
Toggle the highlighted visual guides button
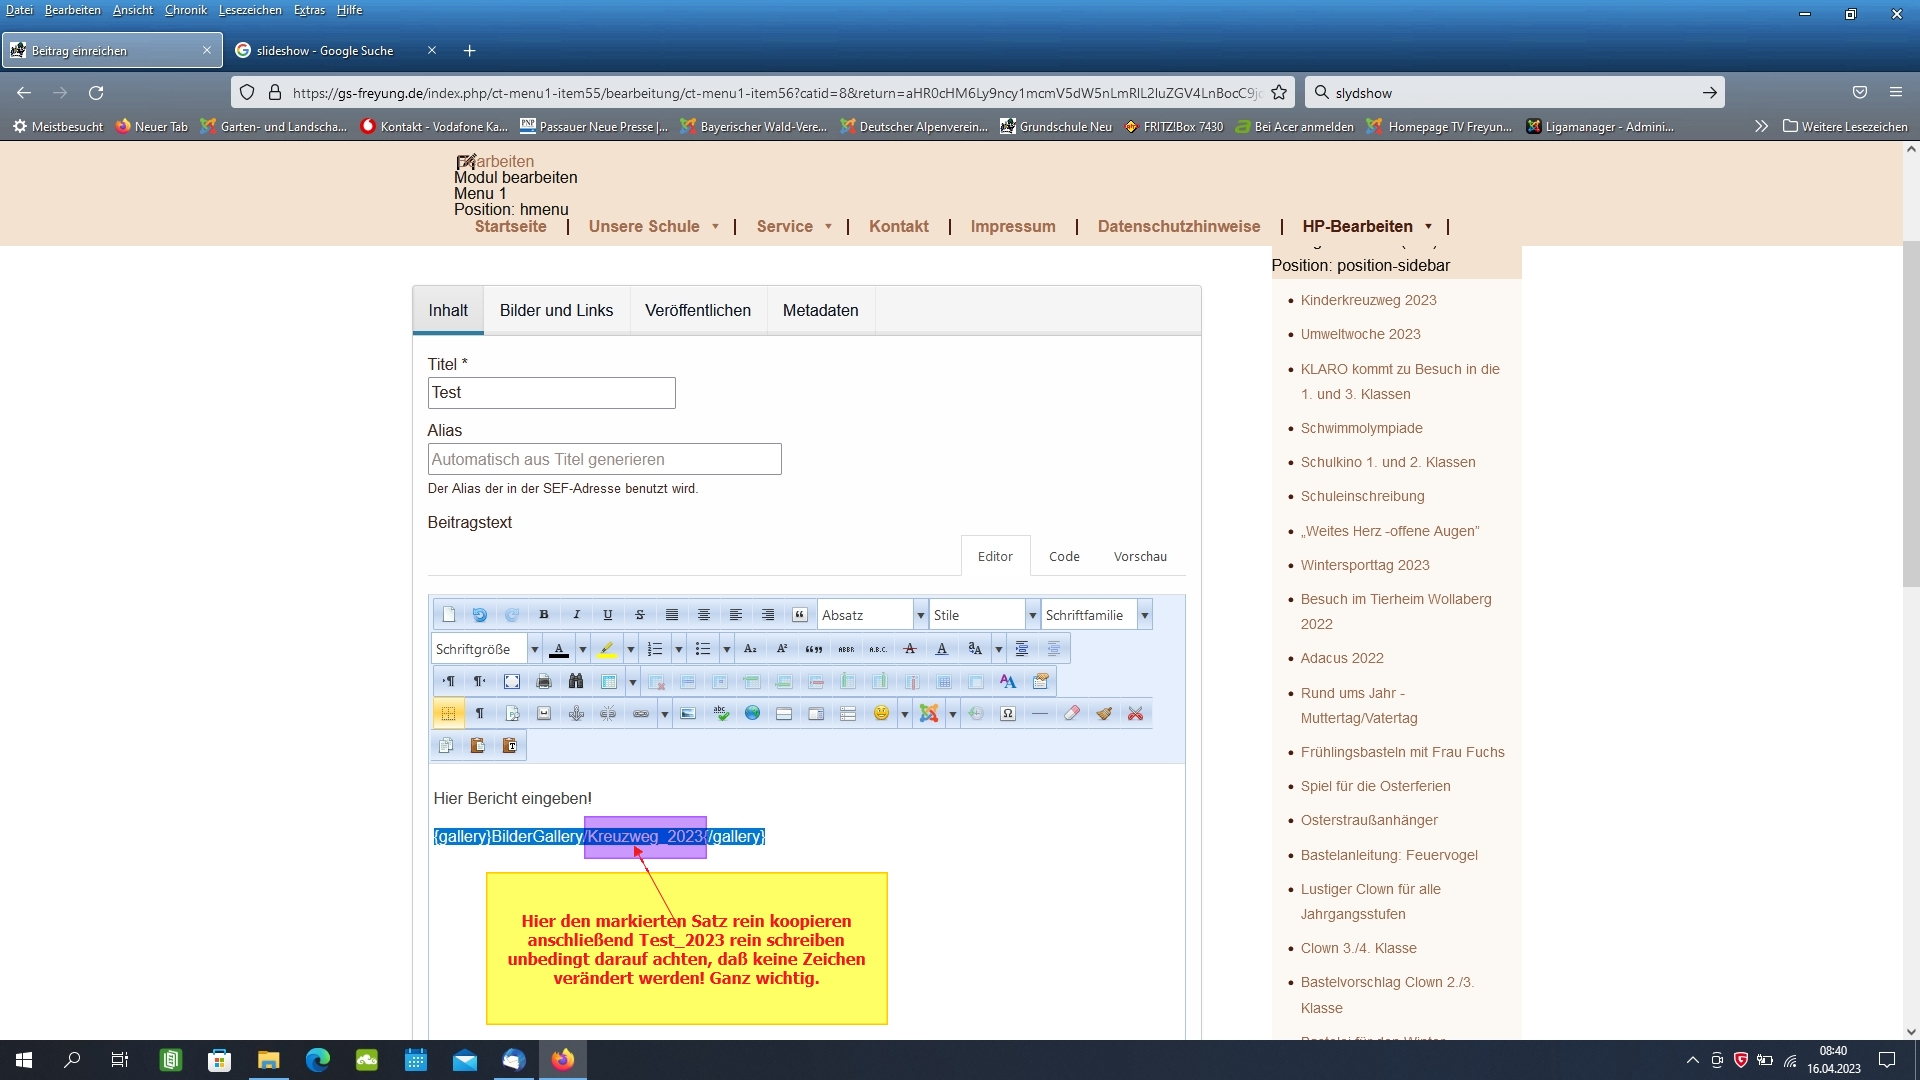[448, 714]
